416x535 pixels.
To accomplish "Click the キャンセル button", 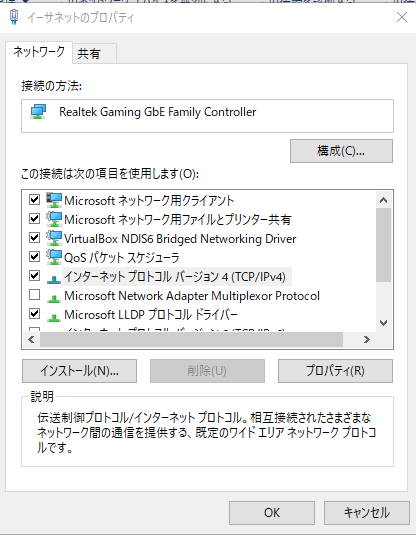I will click(367, 513).
